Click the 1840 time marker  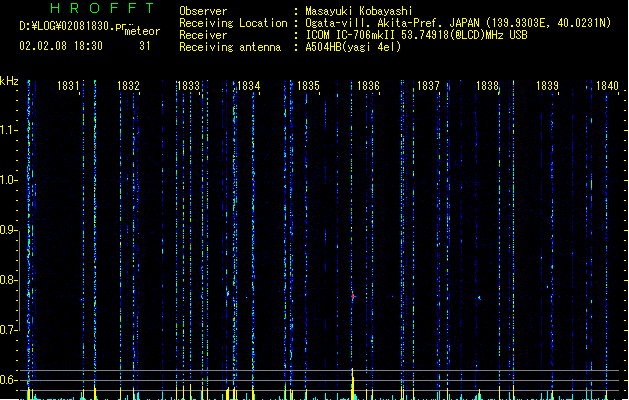pos(607,85)
